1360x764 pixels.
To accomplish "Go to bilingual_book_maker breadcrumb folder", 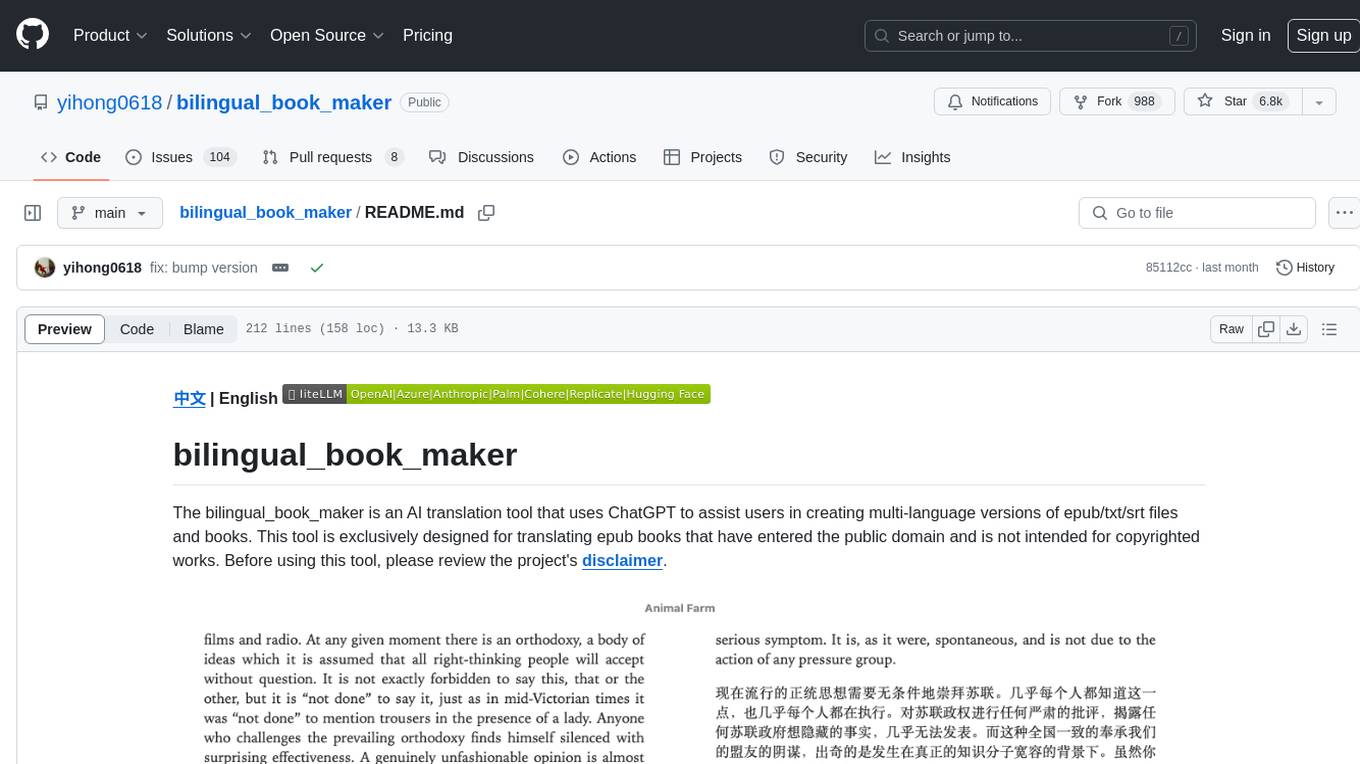I will 265,212.
